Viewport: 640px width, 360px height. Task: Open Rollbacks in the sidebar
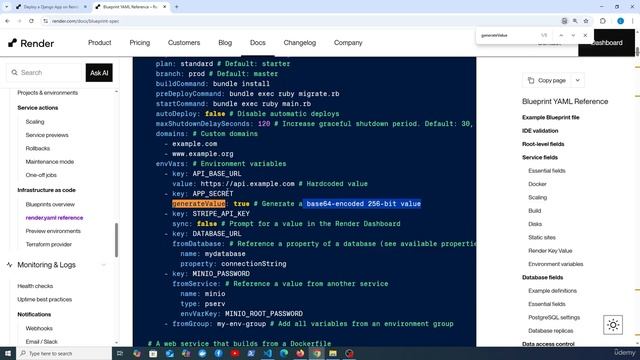(38, 148)
